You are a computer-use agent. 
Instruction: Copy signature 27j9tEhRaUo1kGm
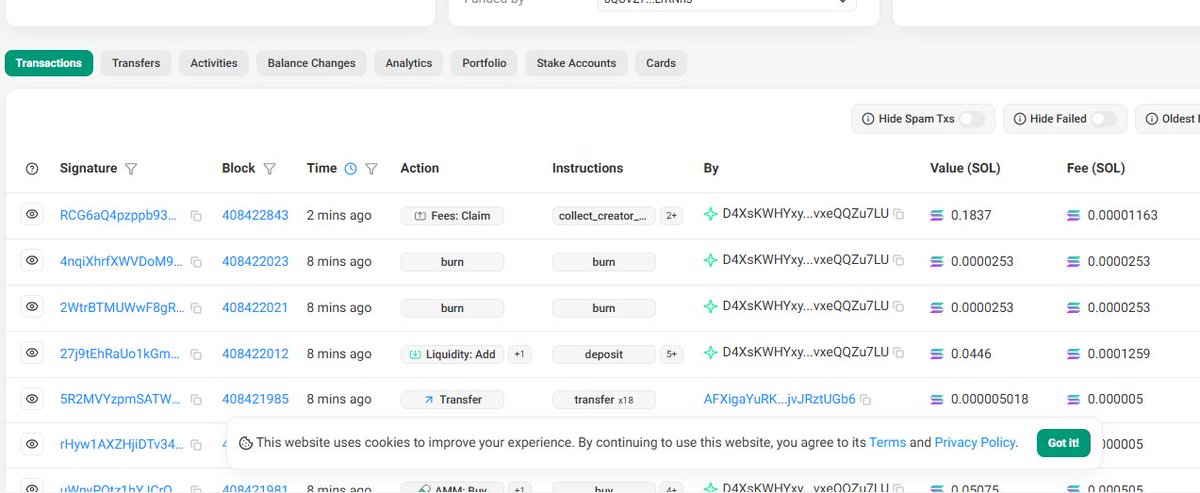(x=196, y=354)
